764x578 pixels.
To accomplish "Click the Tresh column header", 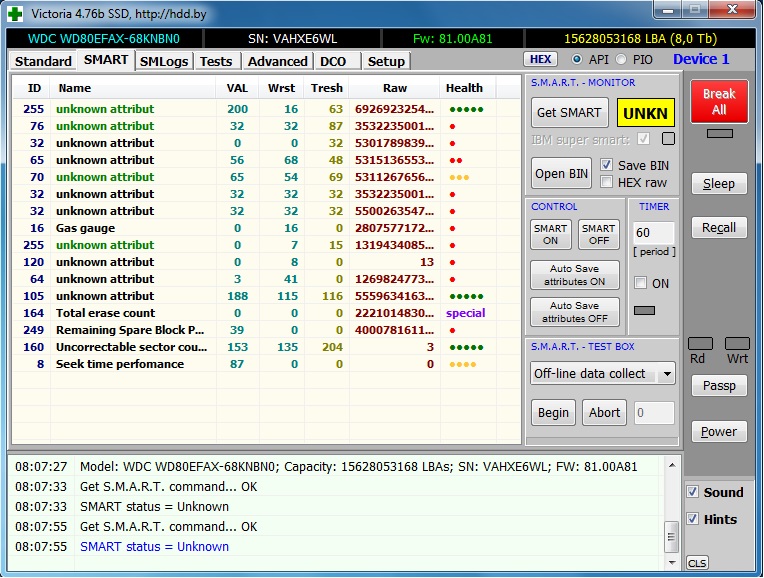I will [327, 88].
